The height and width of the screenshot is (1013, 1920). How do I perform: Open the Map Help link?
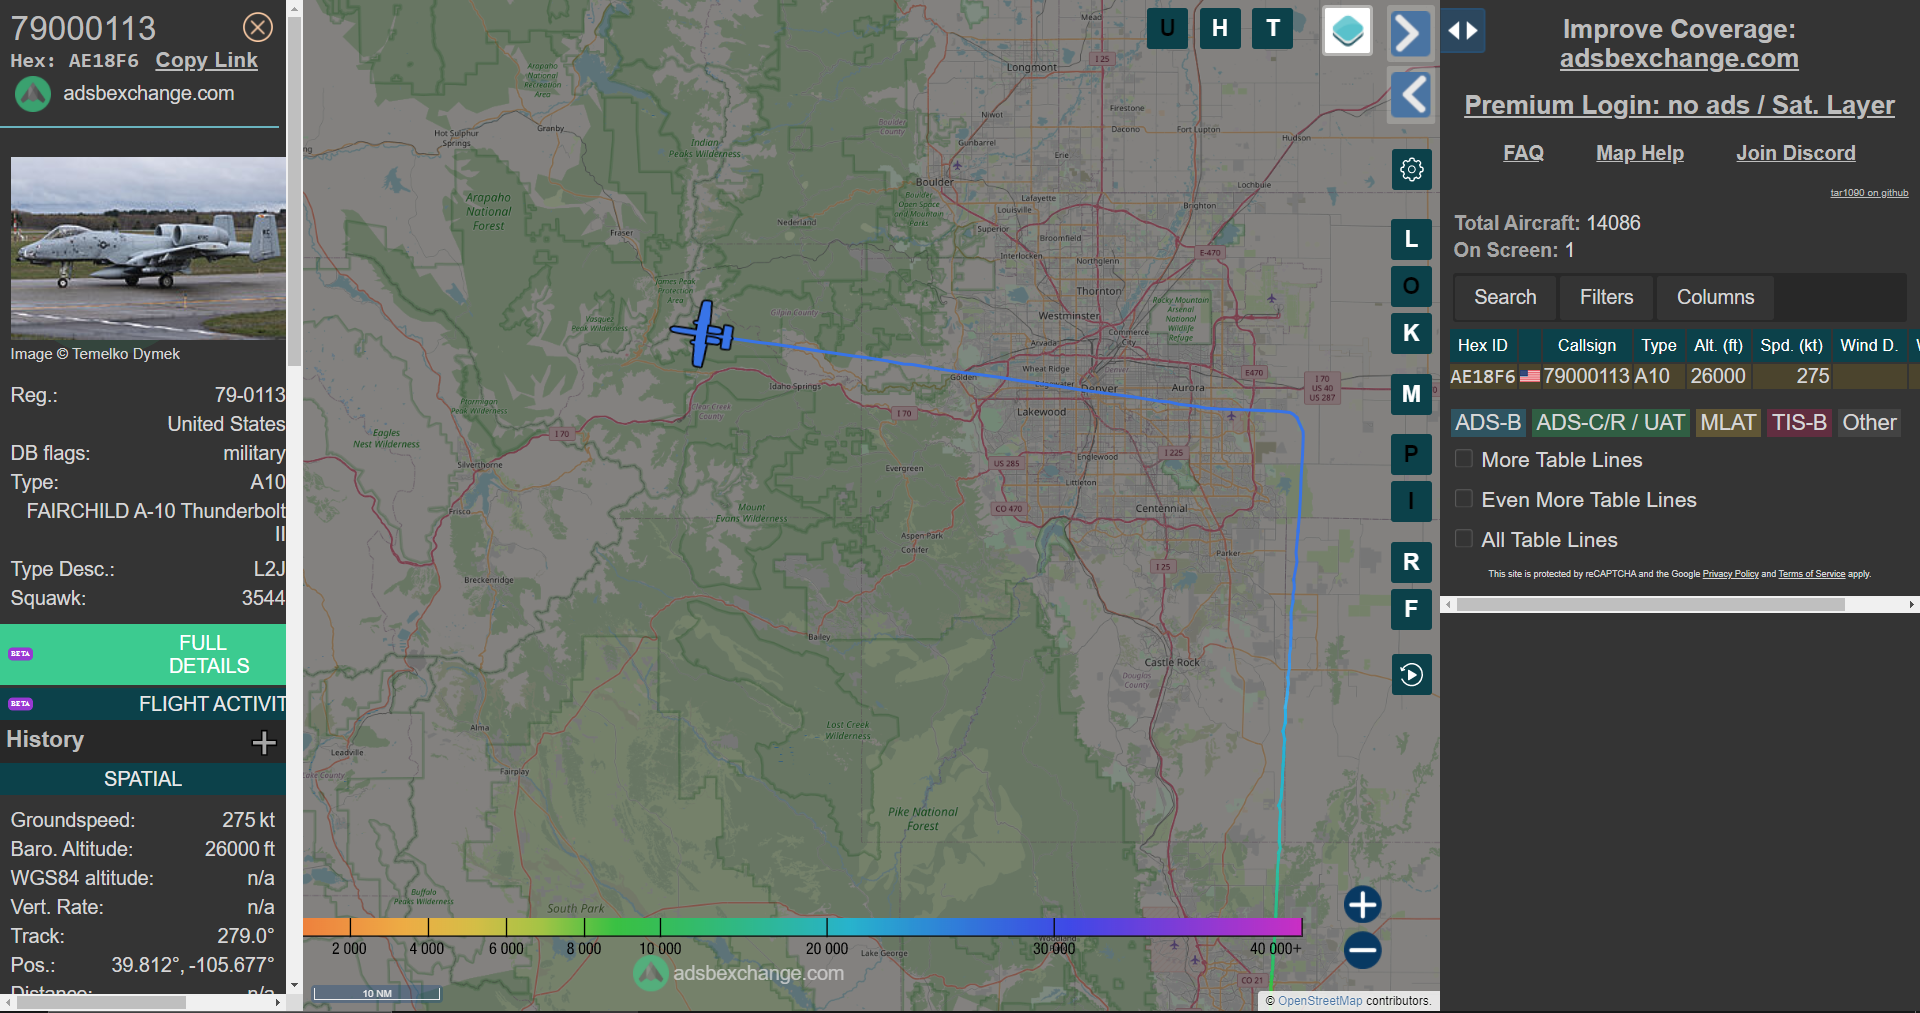(1639, 153)
